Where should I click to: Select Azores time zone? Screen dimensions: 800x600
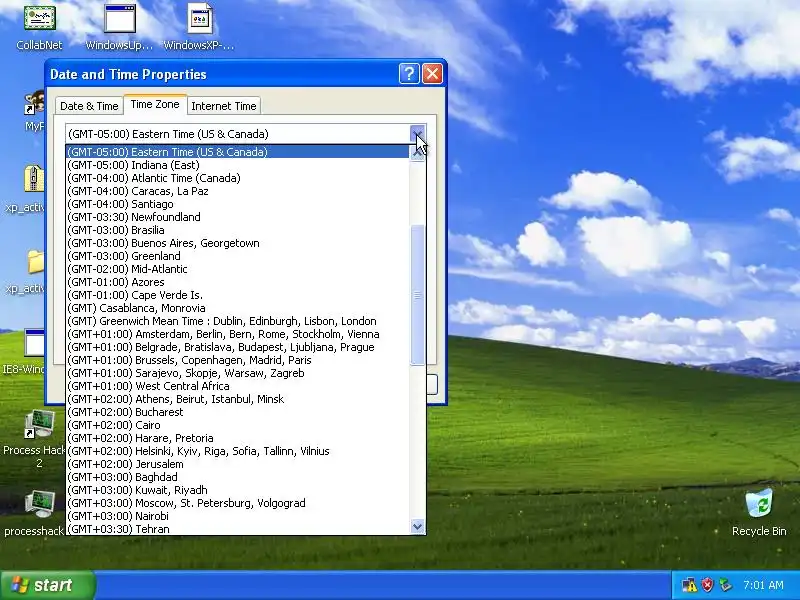(x=238, y=282)
